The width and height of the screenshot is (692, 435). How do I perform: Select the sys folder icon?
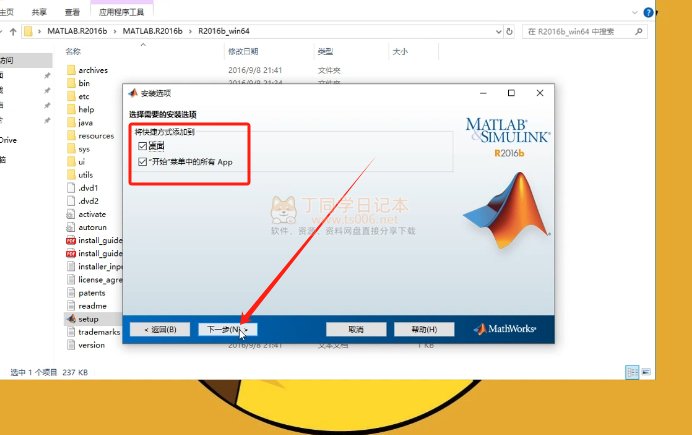point(71,149)
